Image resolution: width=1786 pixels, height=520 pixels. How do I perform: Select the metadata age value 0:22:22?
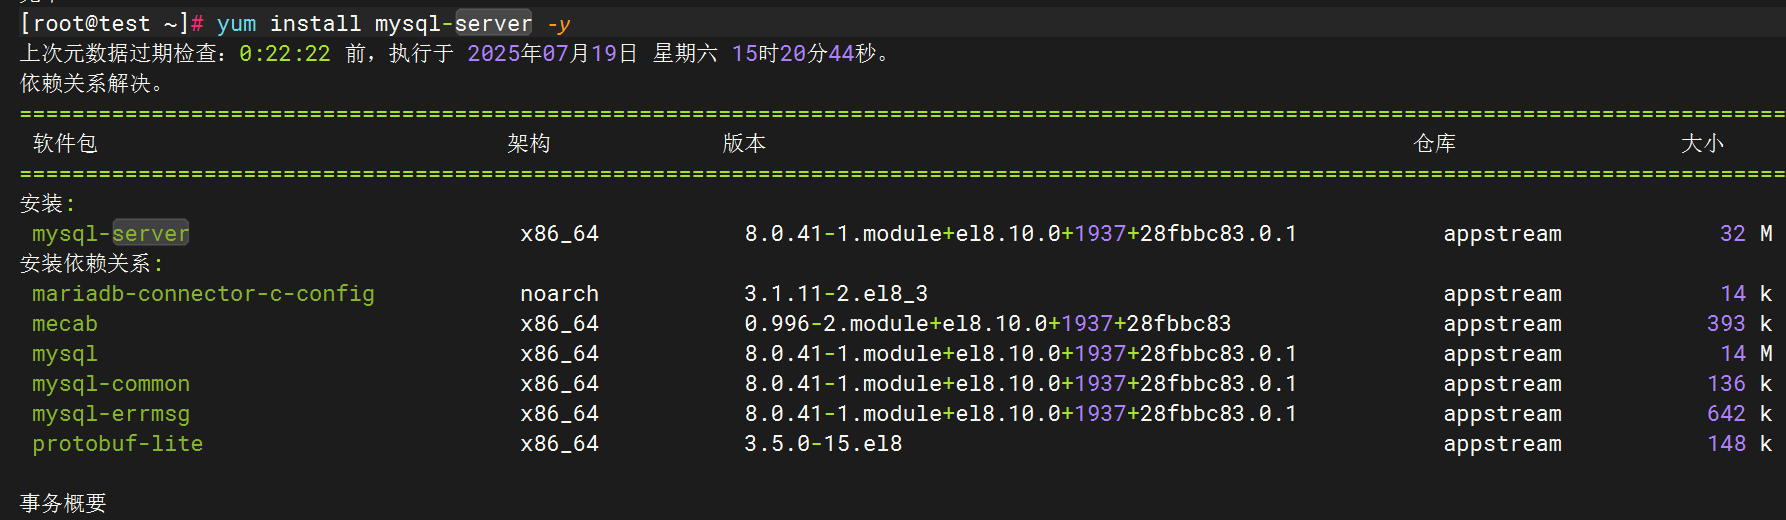click(x=284, y=54)
